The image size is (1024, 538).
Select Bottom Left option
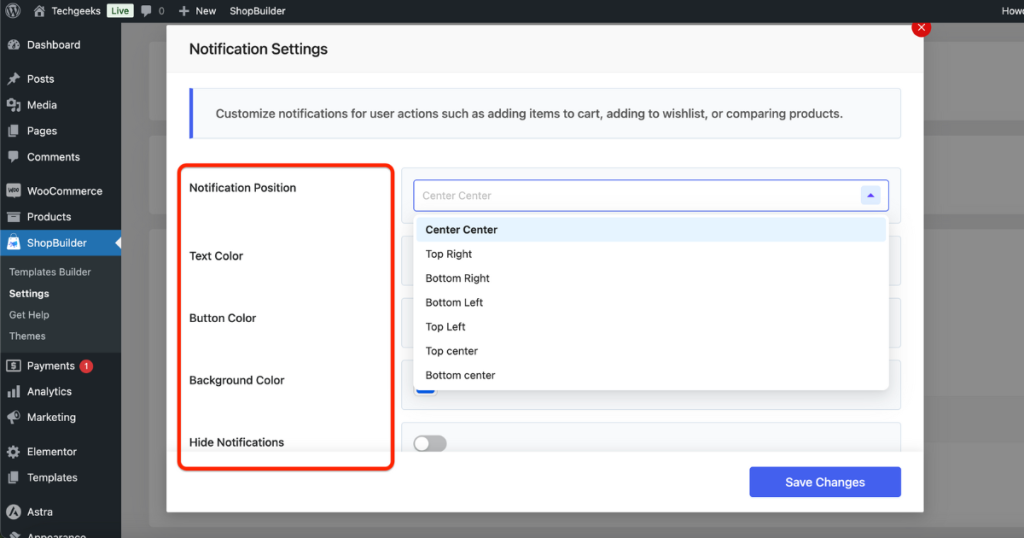pyautogui.click(x=650, y=302)
